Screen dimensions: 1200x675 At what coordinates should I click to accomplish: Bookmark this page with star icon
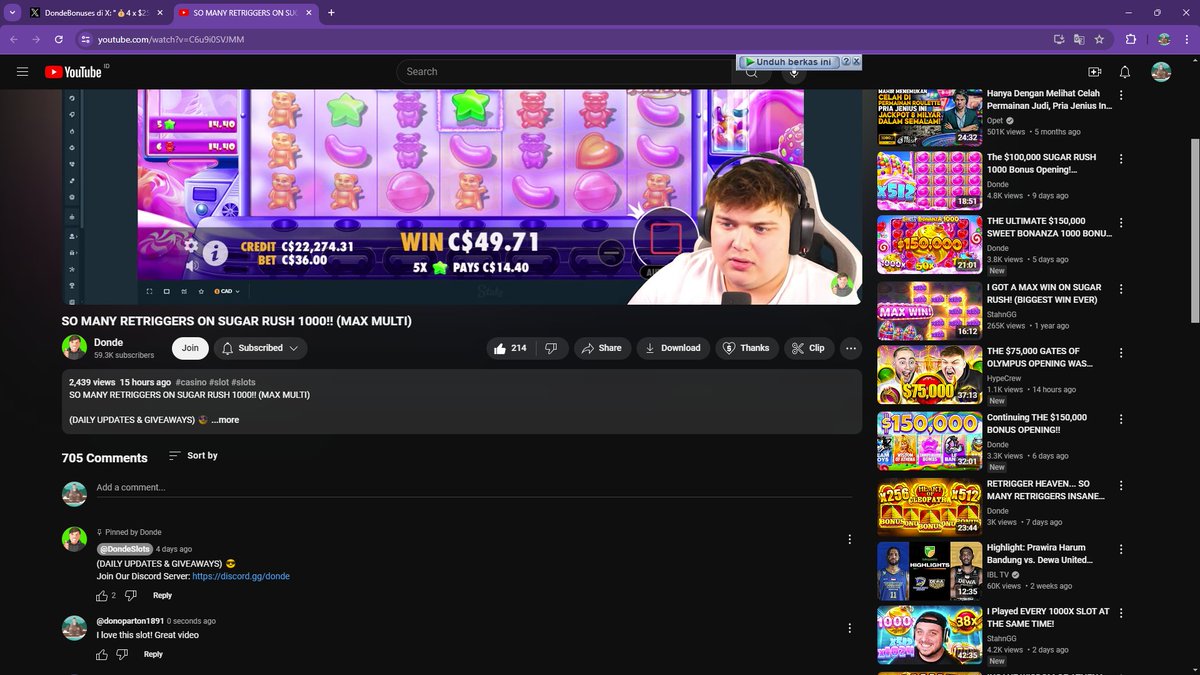1099,39
